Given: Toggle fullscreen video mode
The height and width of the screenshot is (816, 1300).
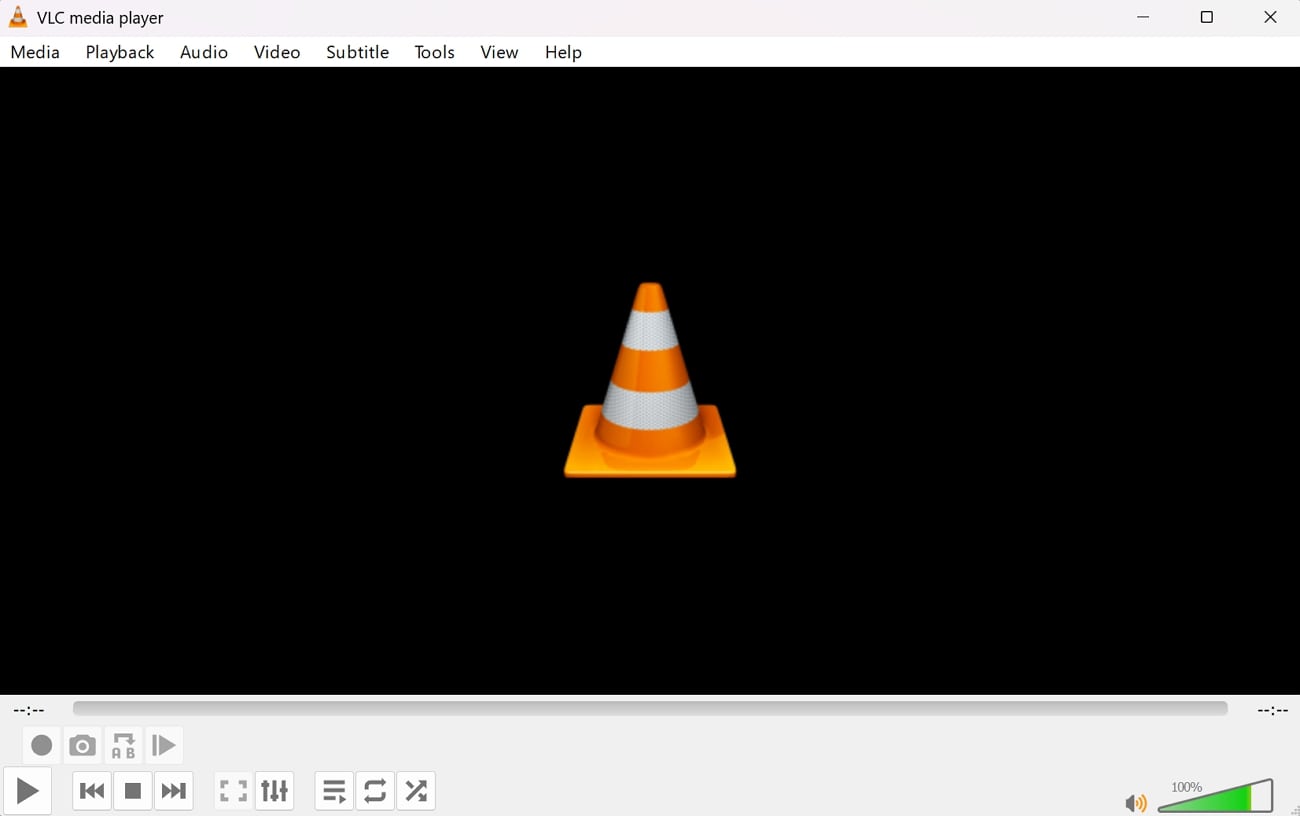Looking at the screenshot, I should [233, 791].
